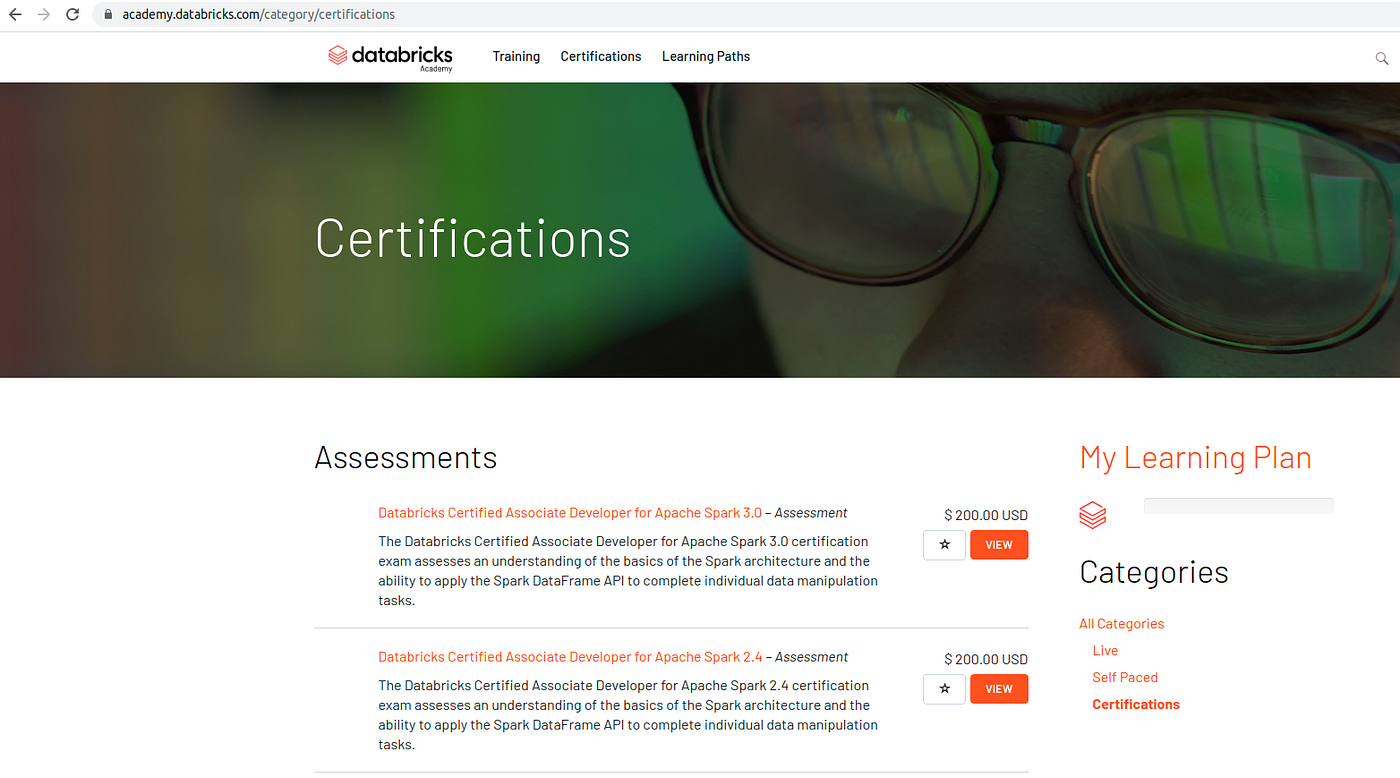Click the Assessments heading
The image size is (1400, 778).
405,458
